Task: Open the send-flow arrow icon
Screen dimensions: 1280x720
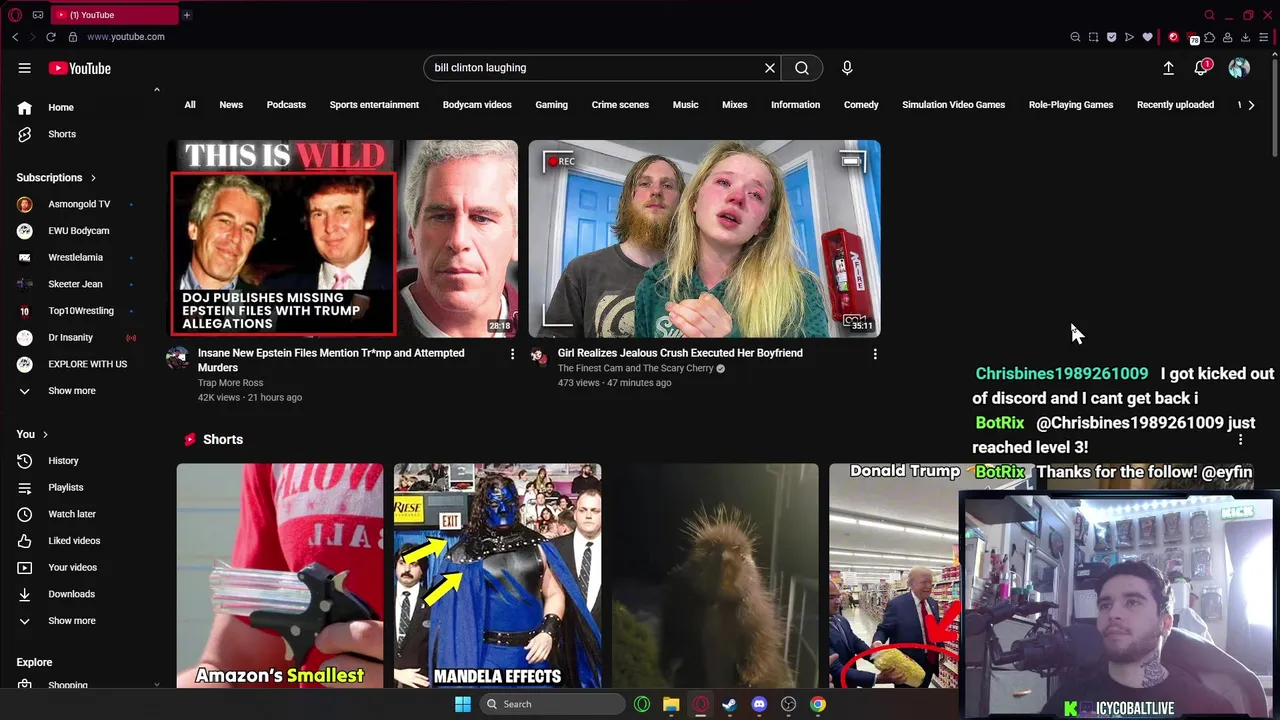Action: point(1129,37)
